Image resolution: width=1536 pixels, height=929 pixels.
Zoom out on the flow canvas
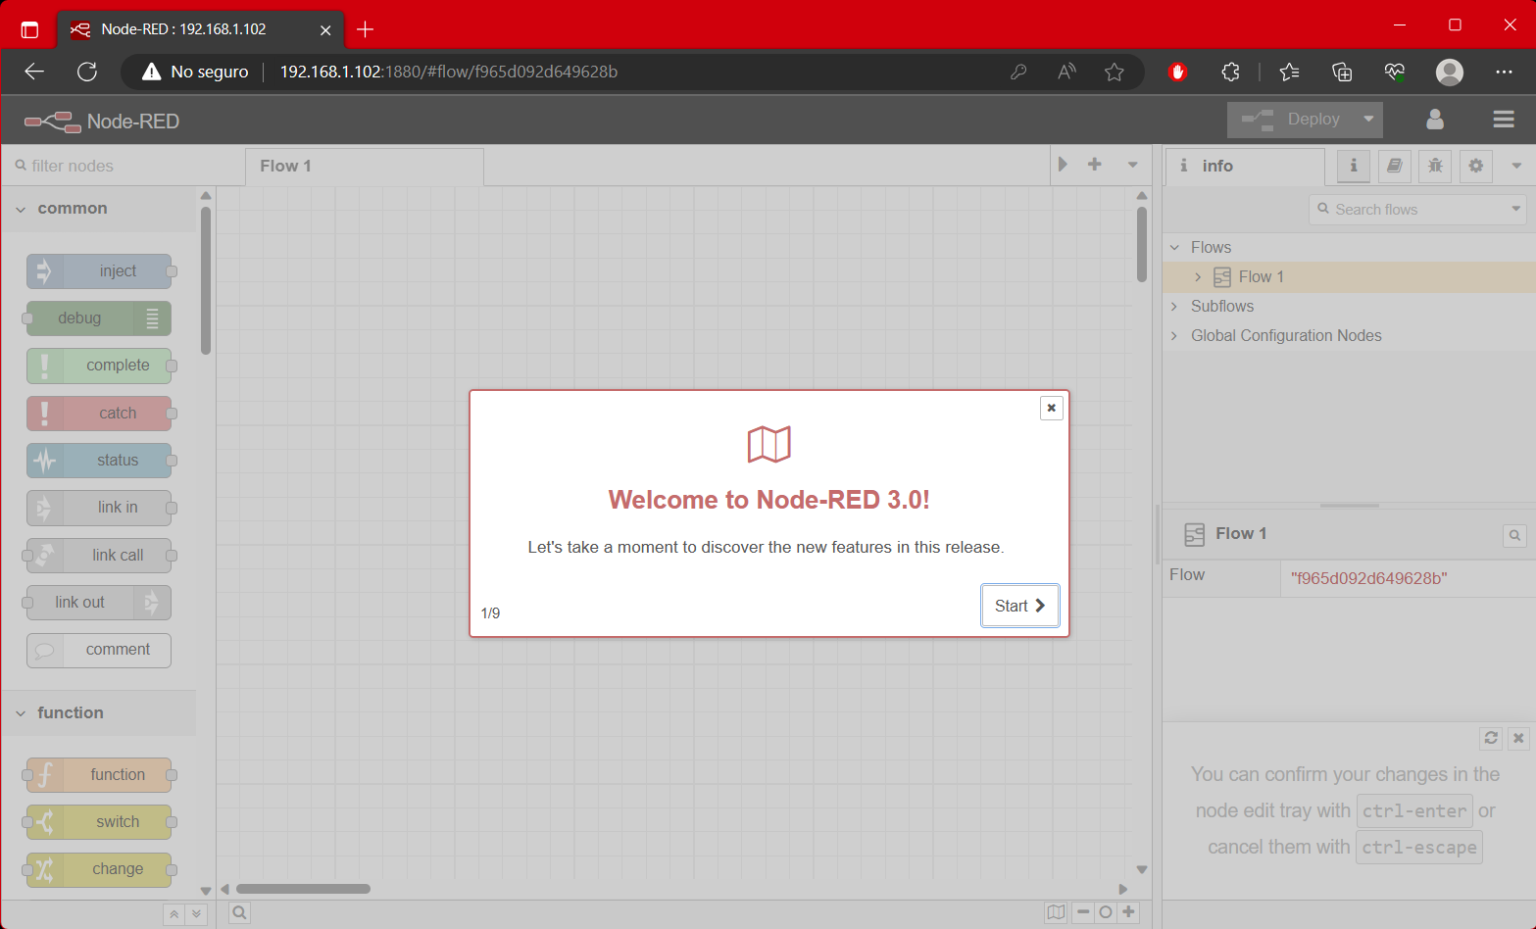1082,912
